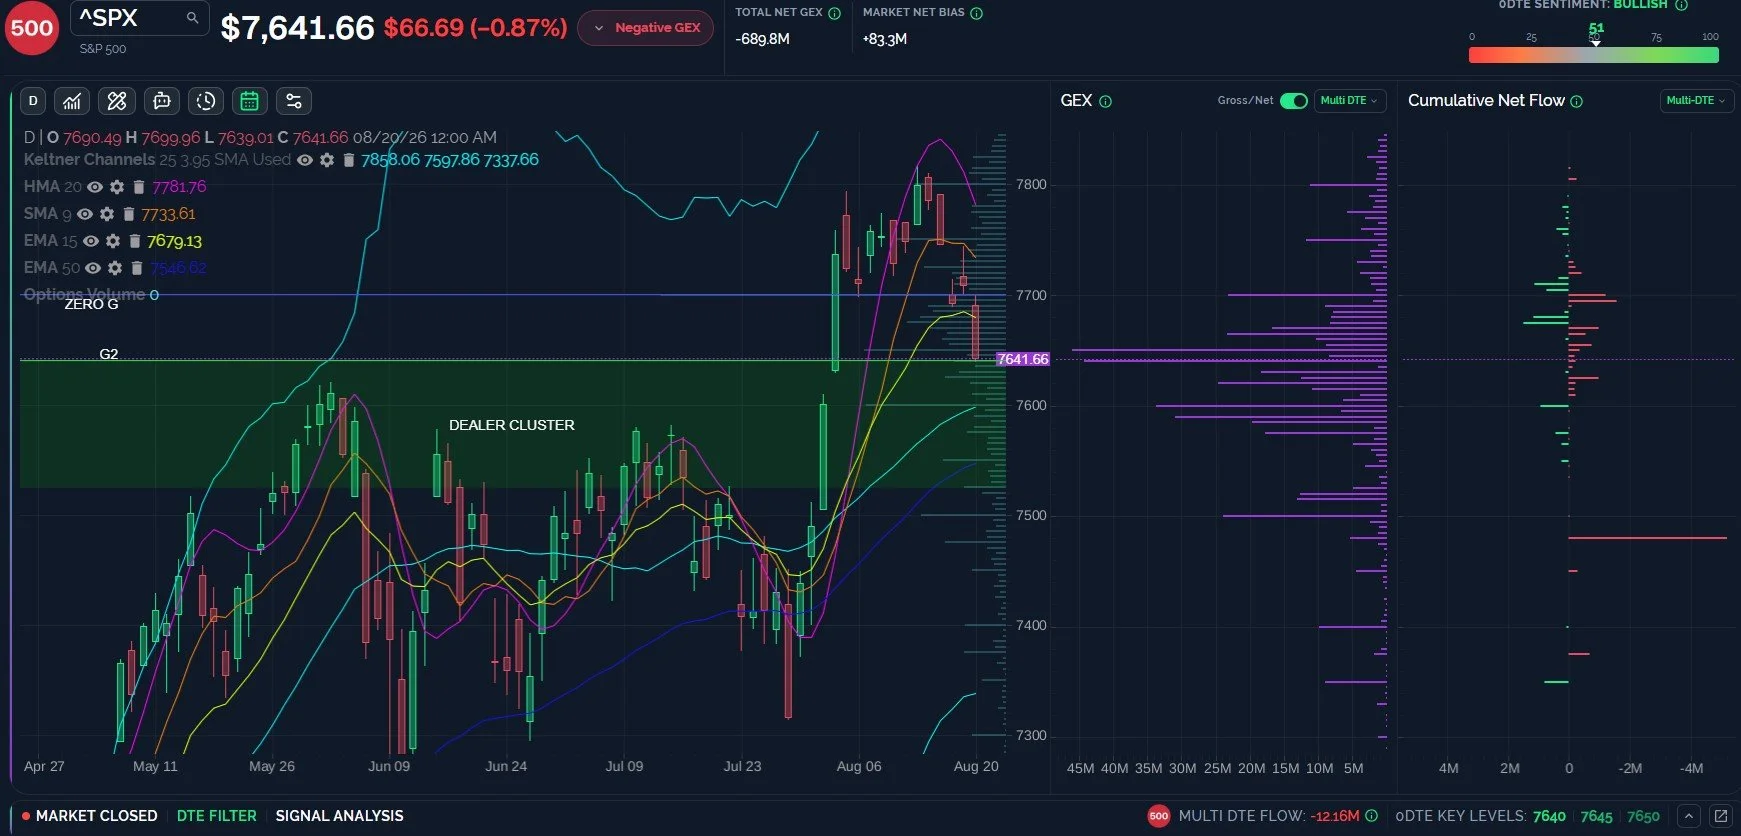Screen dimensions: 1741x836
Task: Select the drawing tools icon
Action: pos(117,101)
